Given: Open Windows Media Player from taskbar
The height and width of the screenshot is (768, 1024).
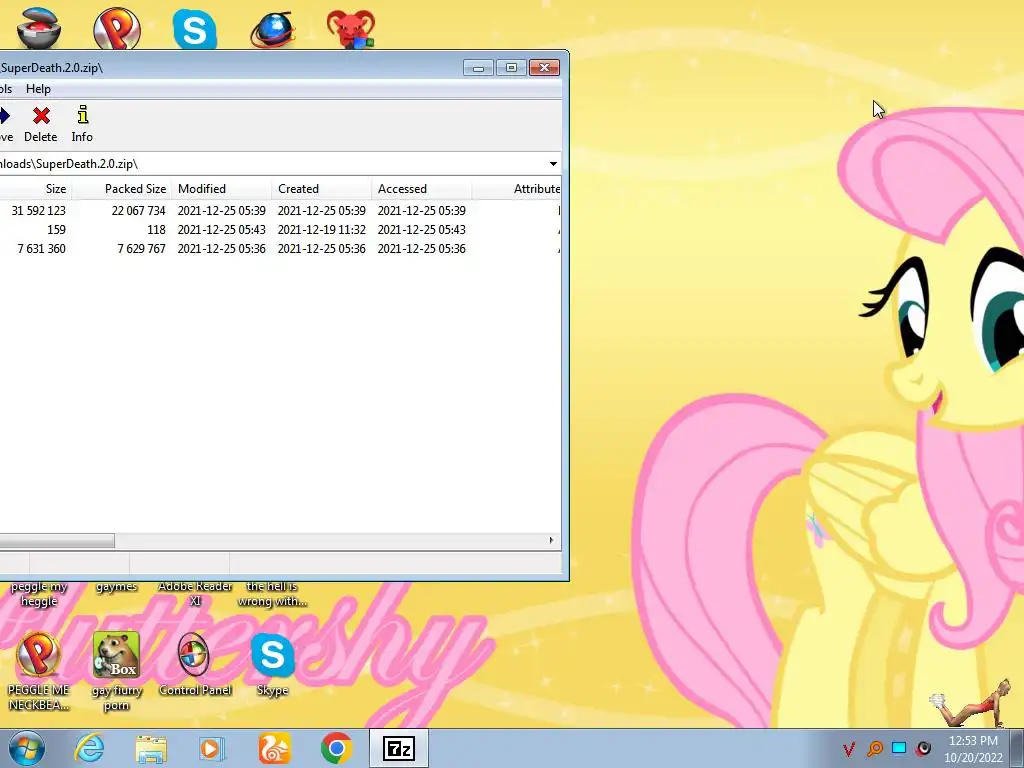Looking at the screenshot, I should (212, 748).
